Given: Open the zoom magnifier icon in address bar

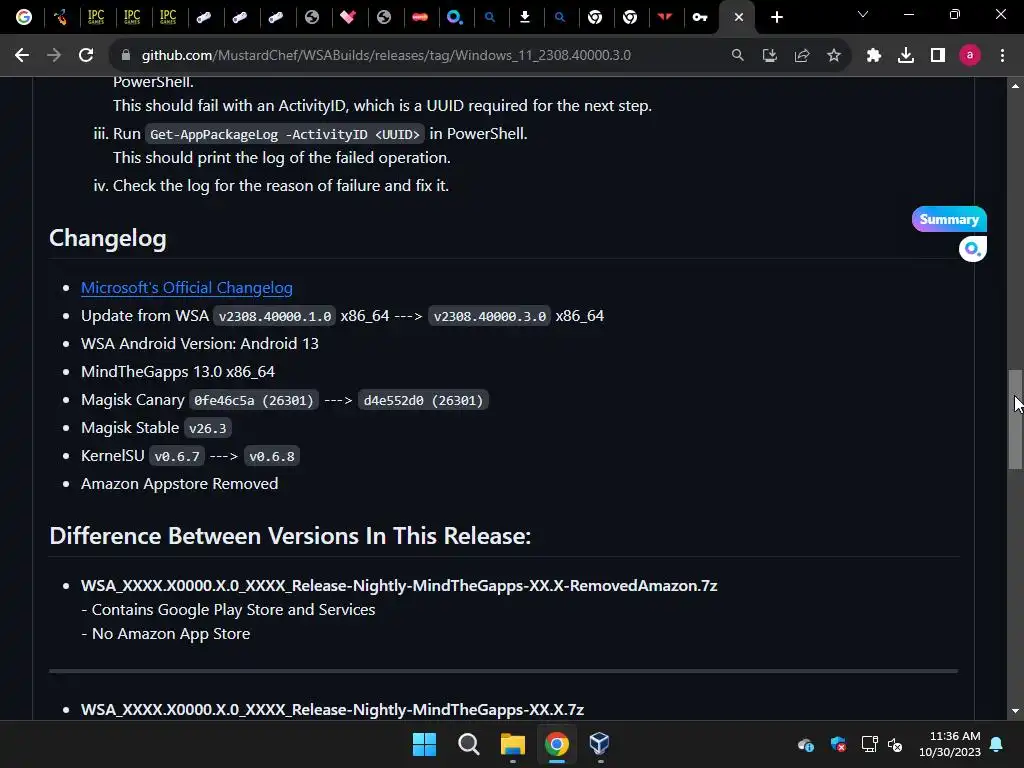Looking at the screenshot, I should click(x=737, y=56).
